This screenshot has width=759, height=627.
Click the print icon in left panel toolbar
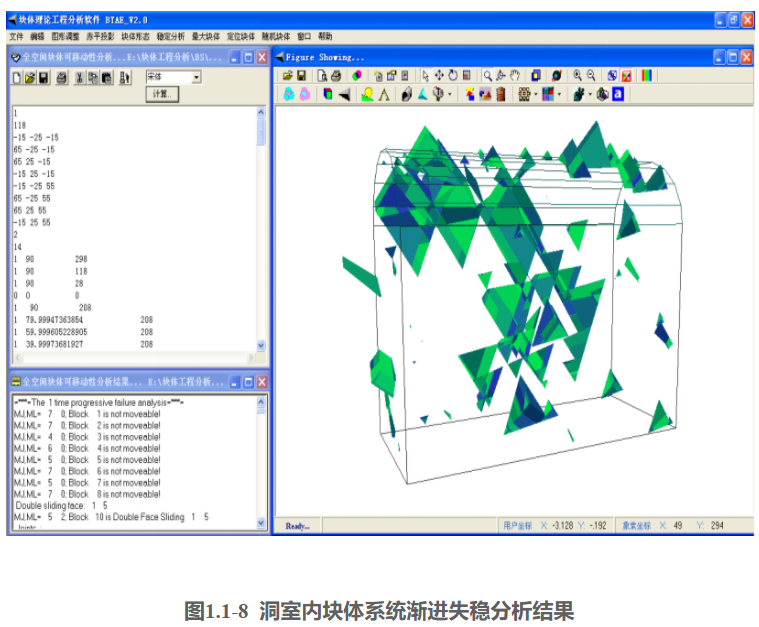point(62,77)
